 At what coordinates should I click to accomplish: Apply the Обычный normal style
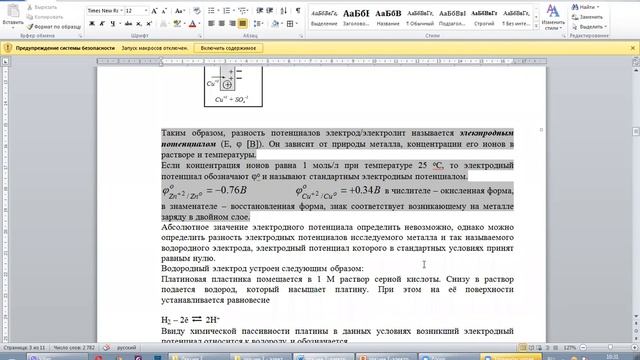[420, 18]
